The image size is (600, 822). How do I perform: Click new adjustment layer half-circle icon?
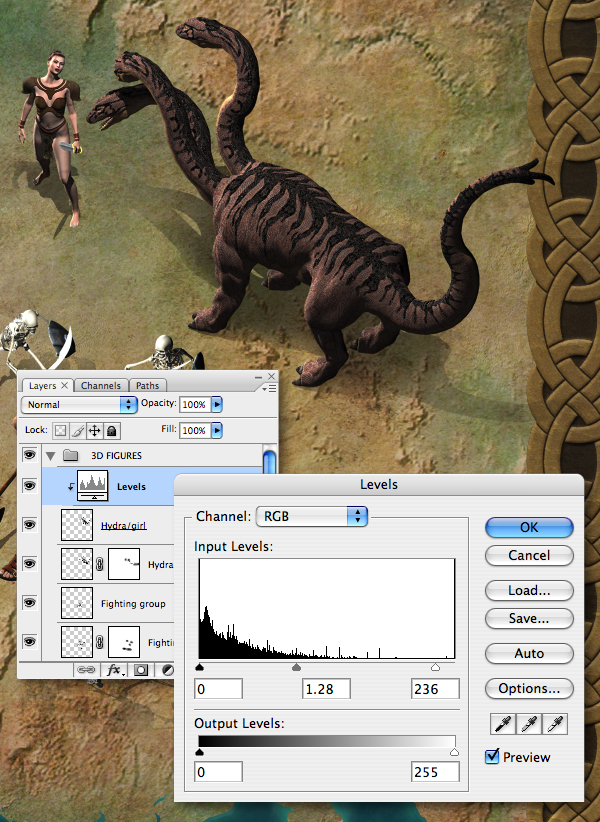point(167,669)
